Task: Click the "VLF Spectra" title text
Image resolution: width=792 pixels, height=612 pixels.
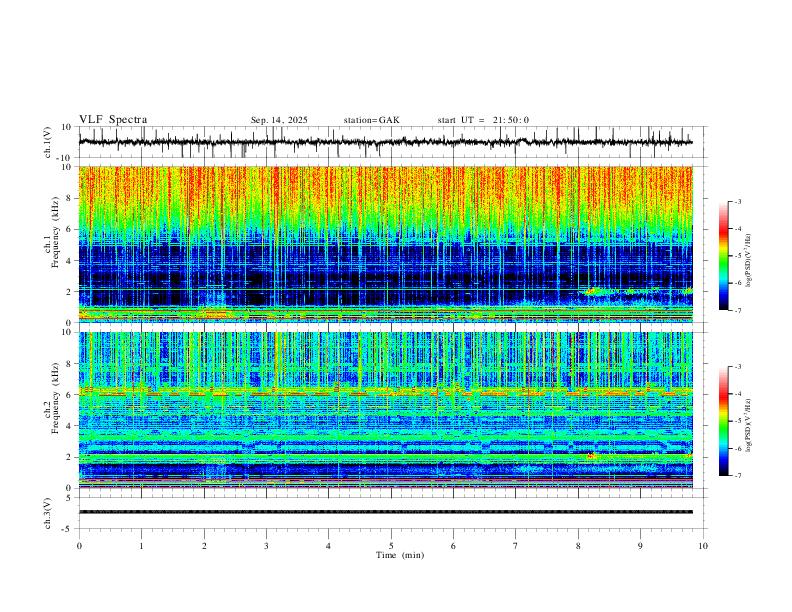Action: 113,120
